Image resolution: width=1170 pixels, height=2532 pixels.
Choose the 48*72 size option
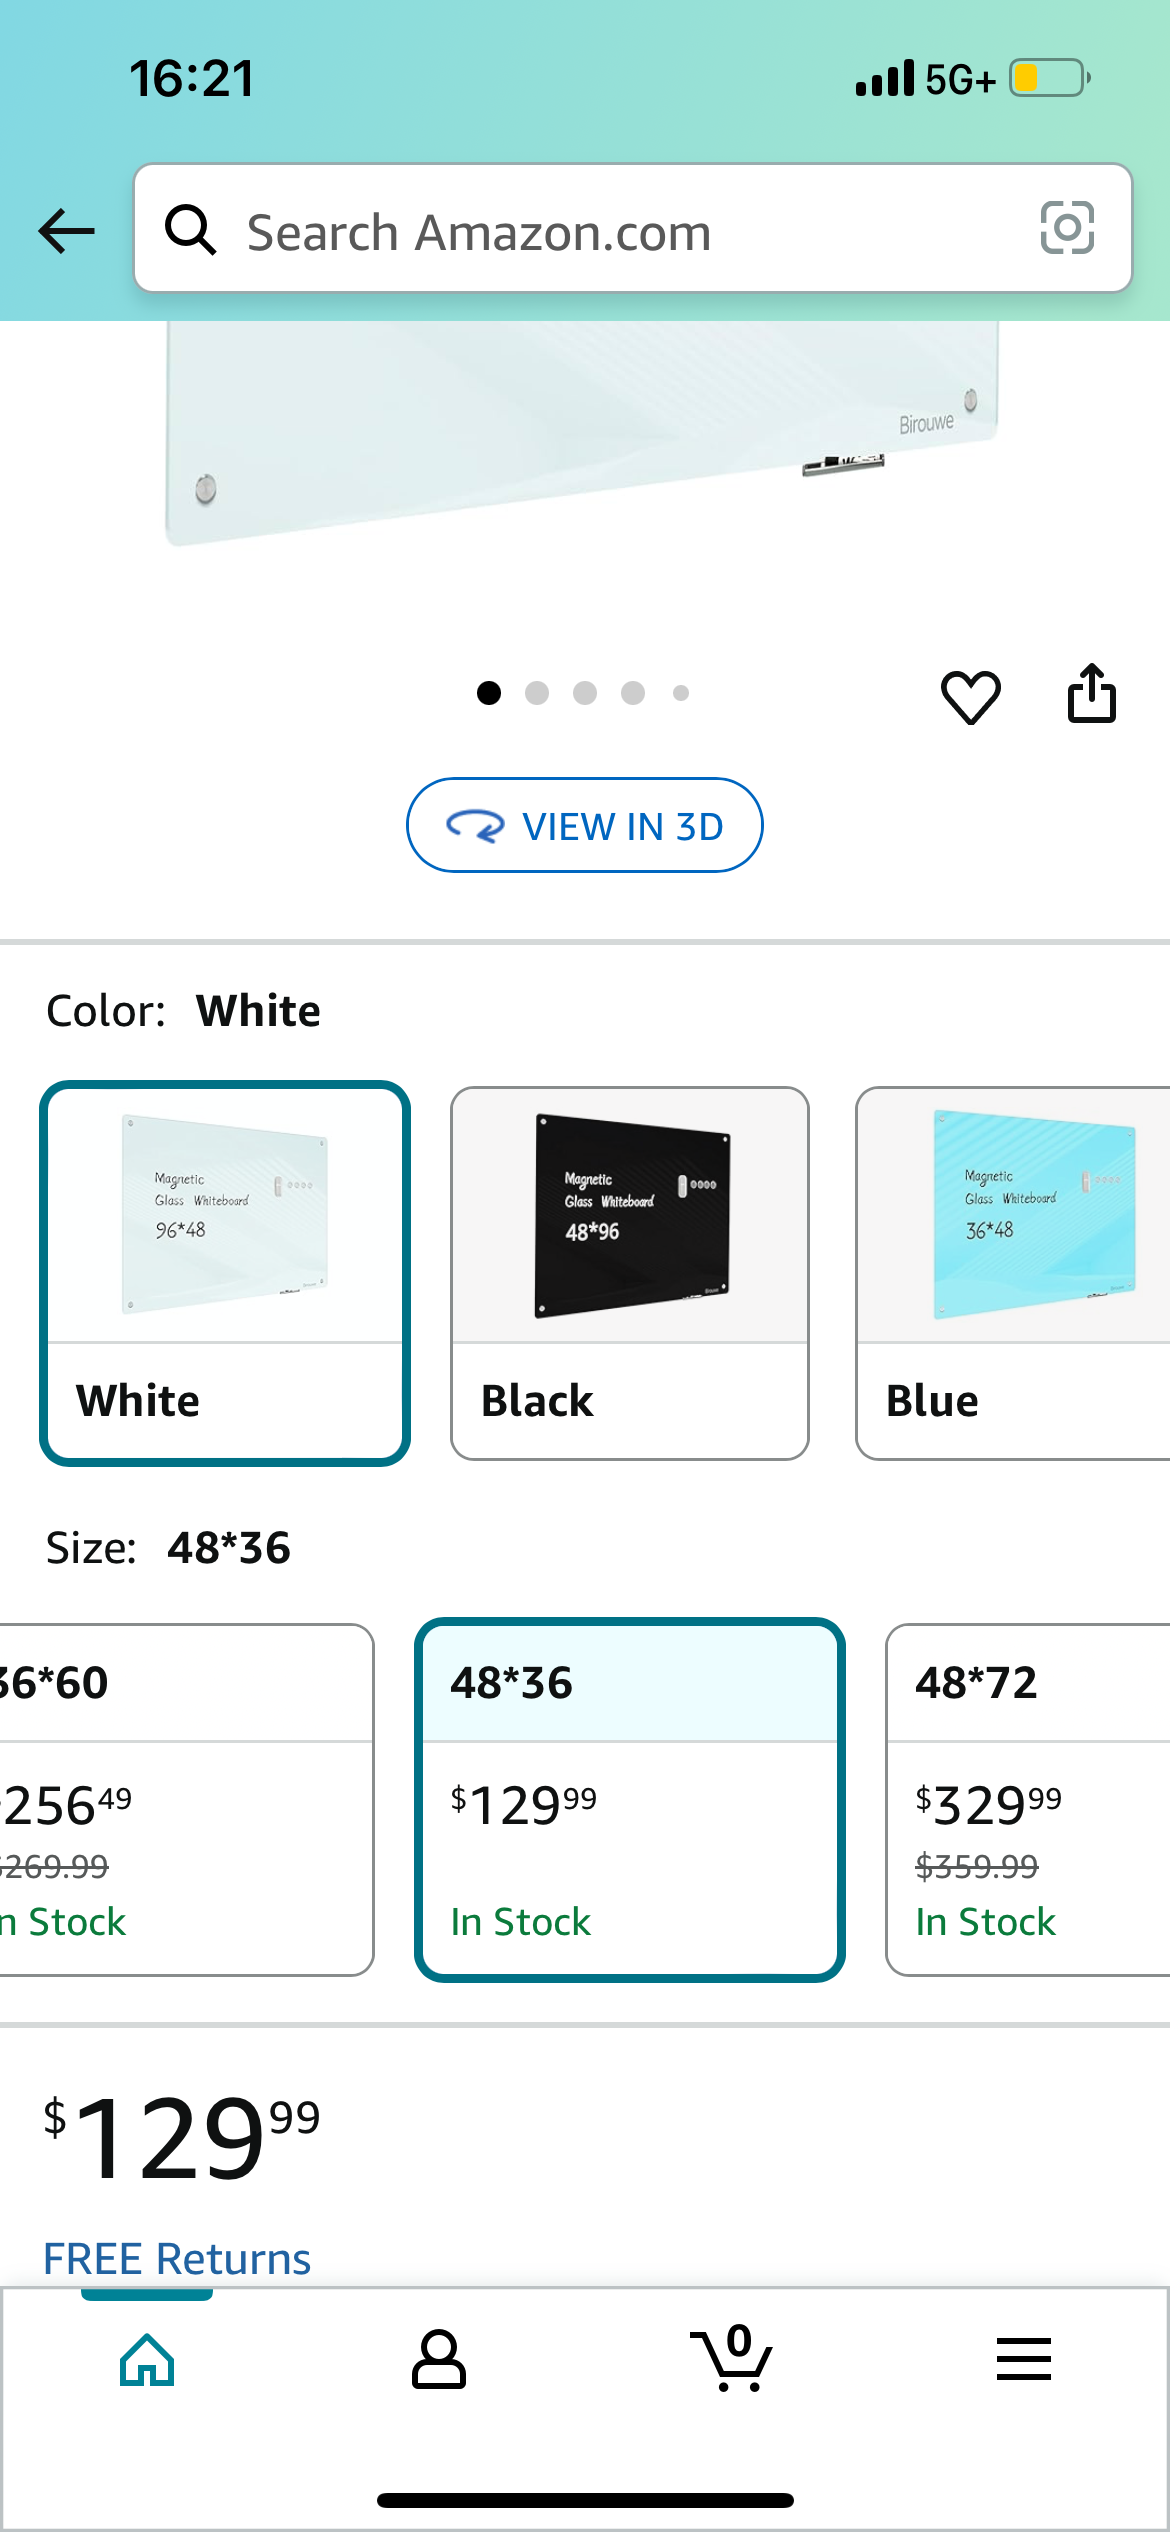(1028, 1799)
